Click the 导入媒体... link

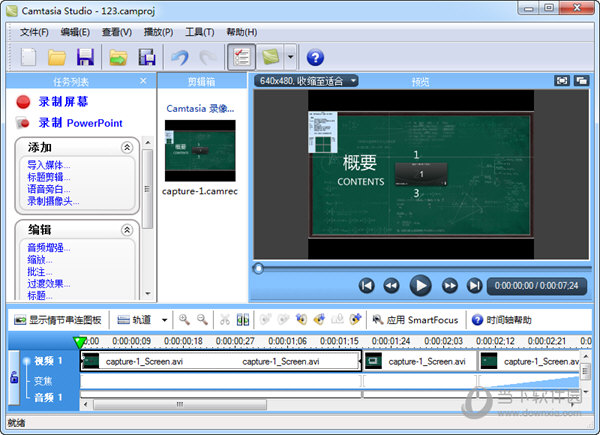click(49, 165)
